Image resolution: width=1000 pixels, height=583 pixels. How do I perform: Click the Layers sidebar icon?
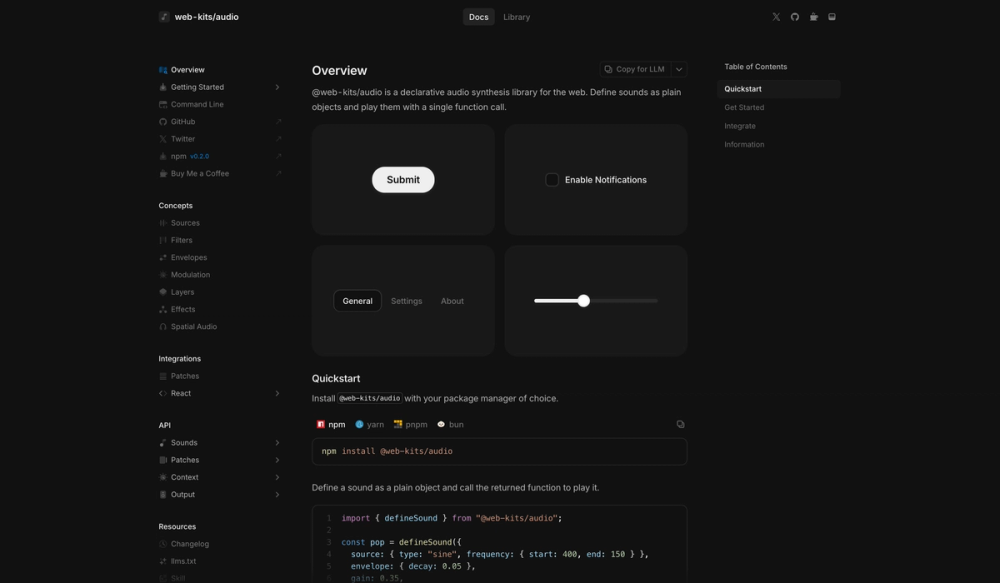[x=163, y=292]
